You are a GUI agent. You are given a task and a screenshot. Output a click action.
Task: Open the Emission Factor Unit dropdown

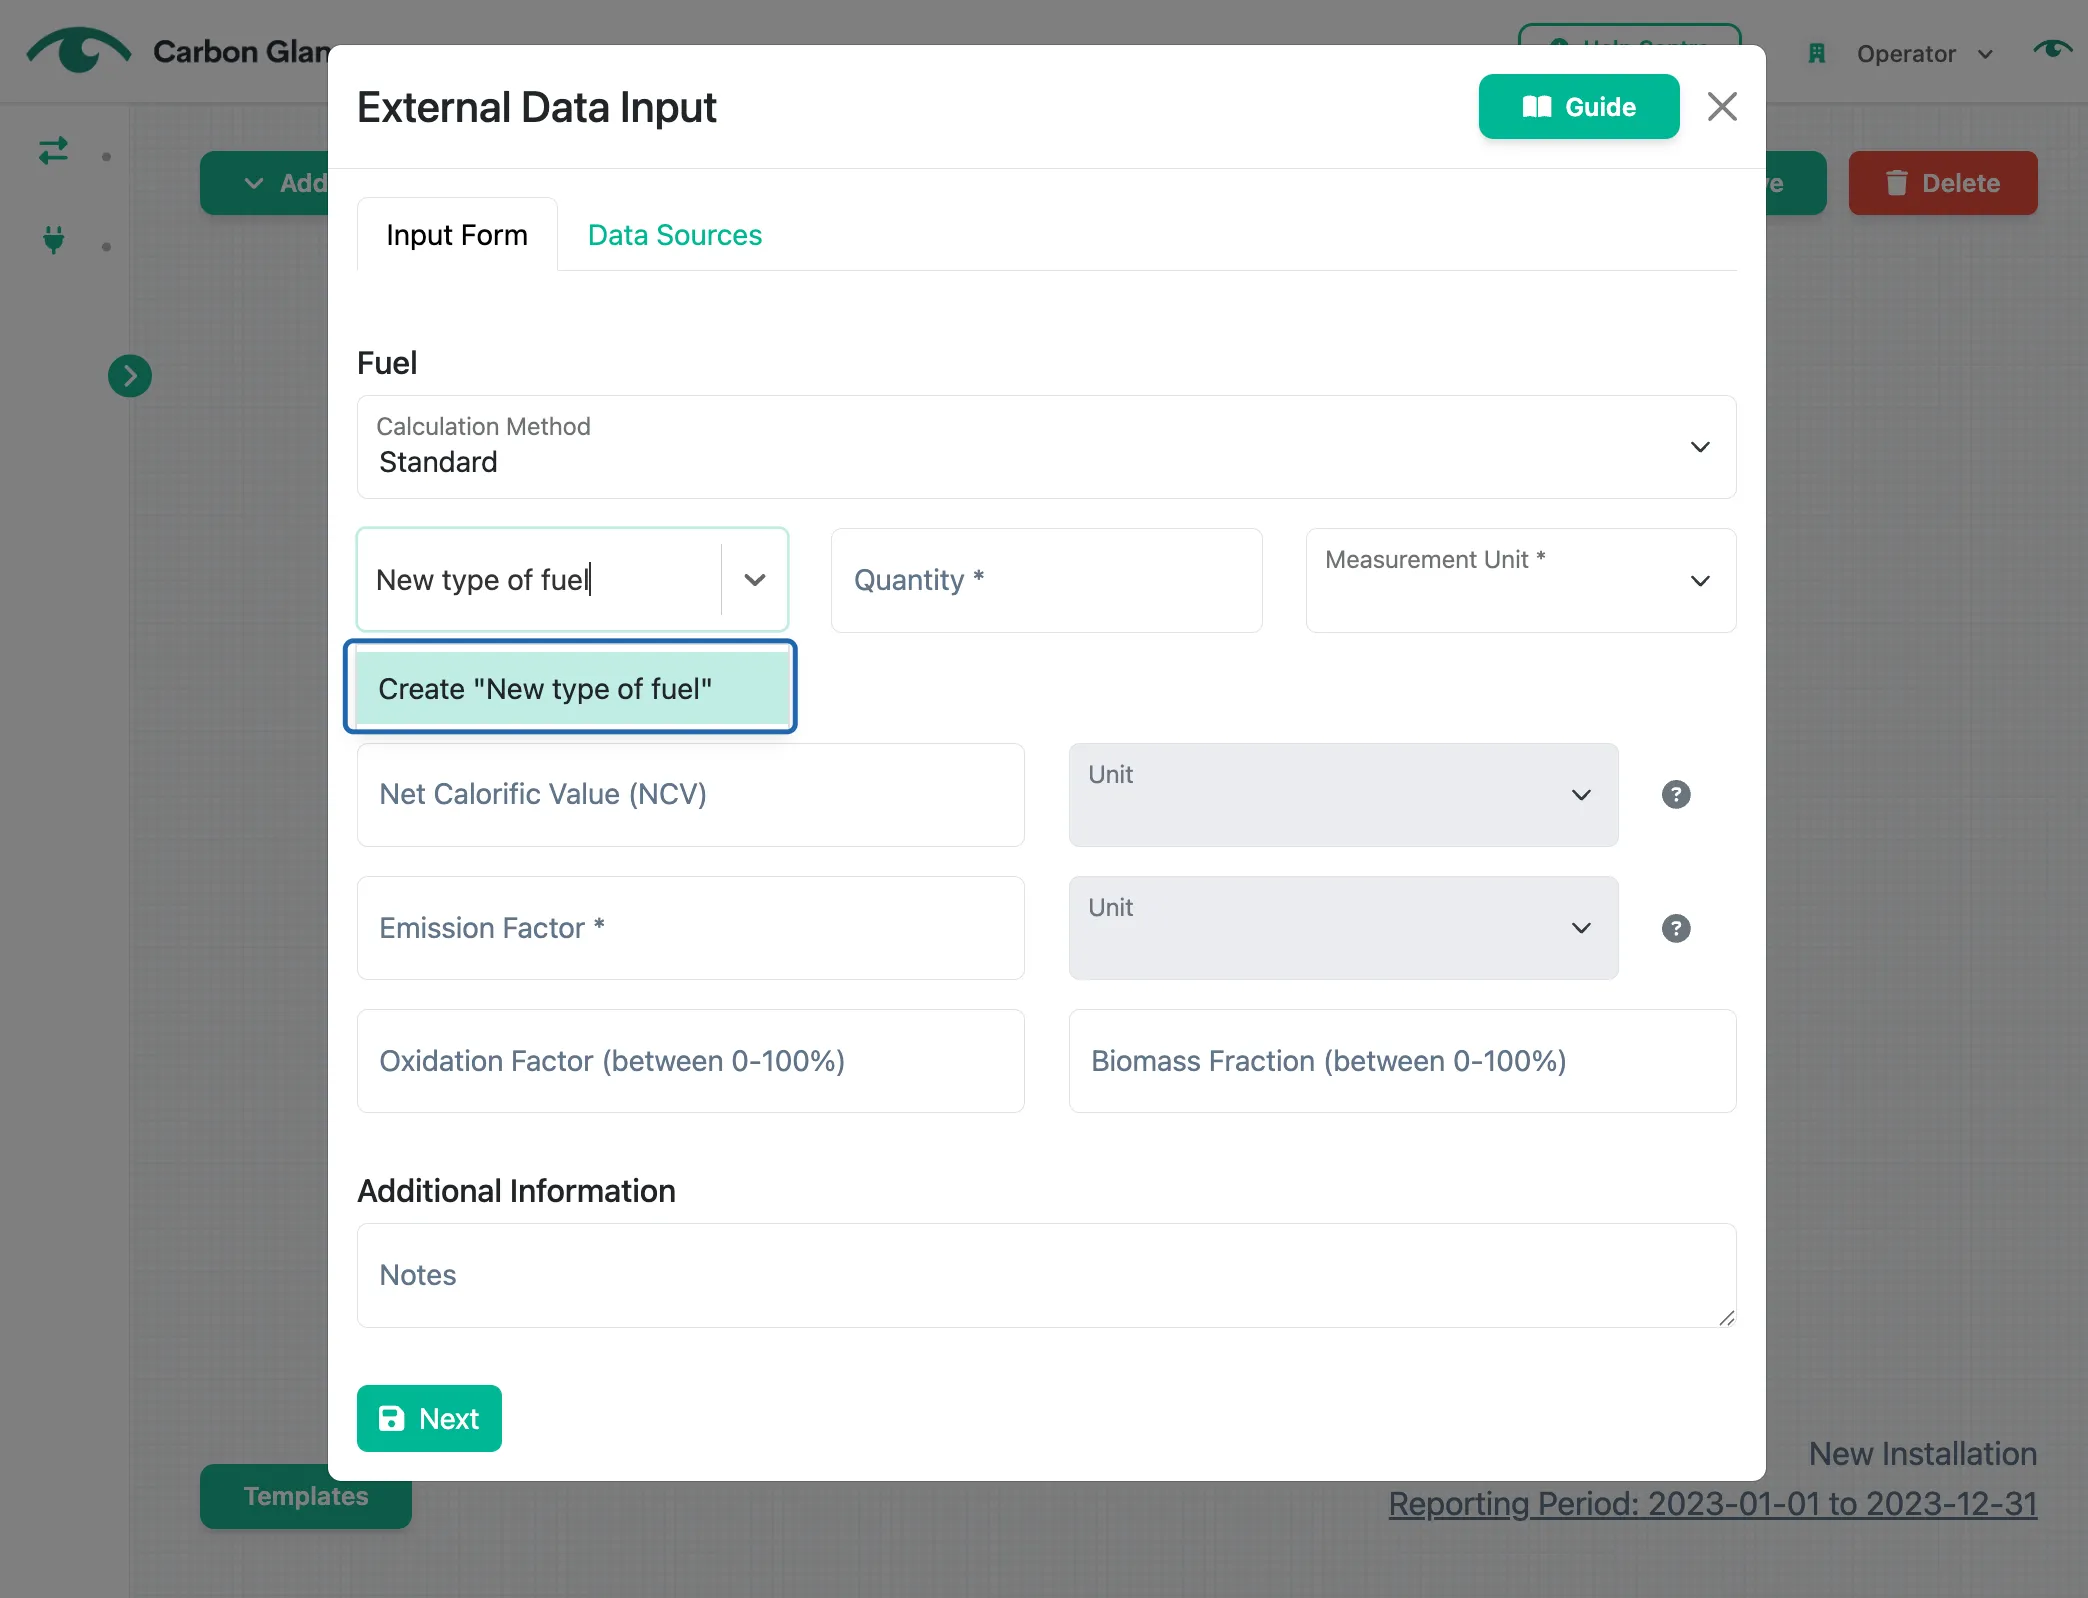tap(1343, 928)
